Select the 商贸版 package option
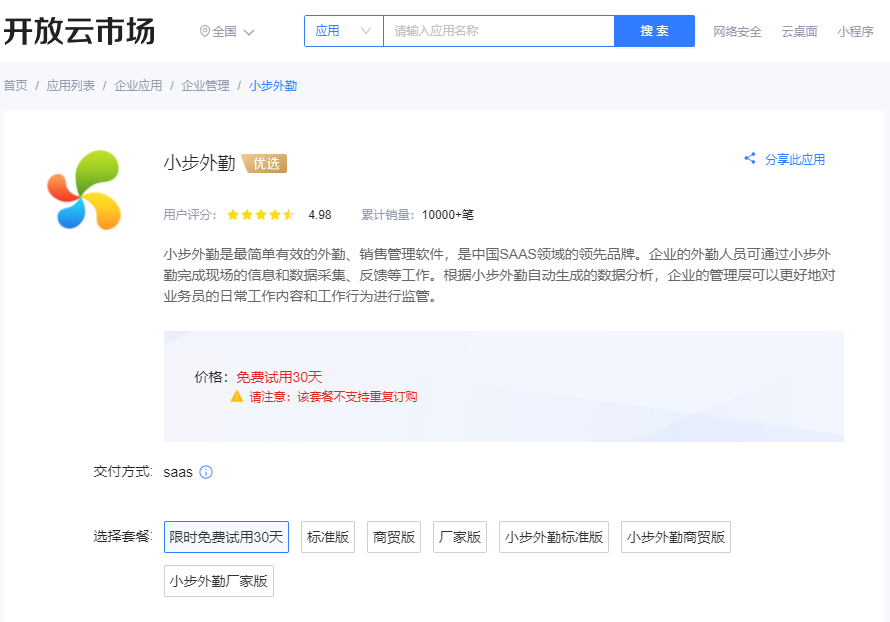890x622 pixels. (394, 537)
